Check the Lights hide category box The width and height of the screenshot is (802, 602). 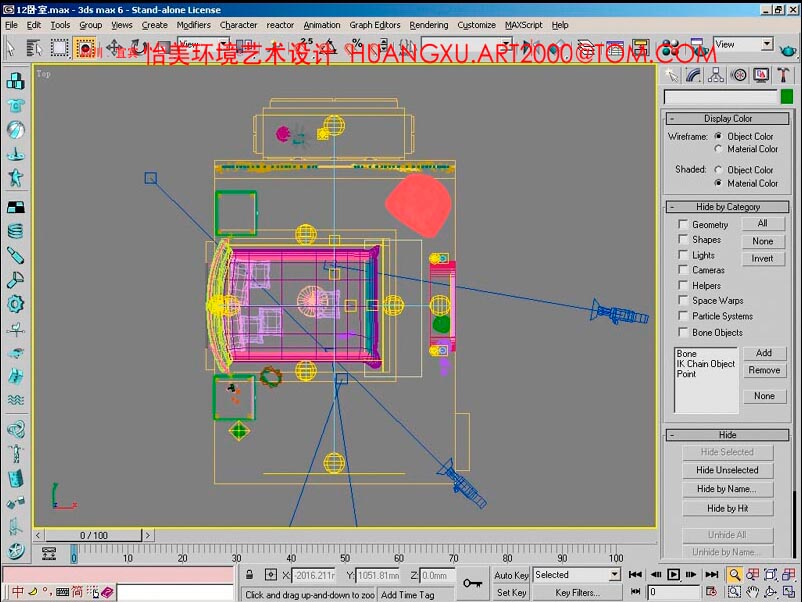[682, 254]
